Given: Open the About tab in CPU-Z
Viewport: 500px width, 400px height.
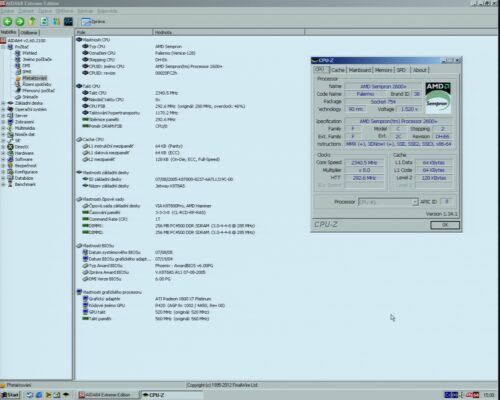Looking at the screenshot, I should click(420, 70).
